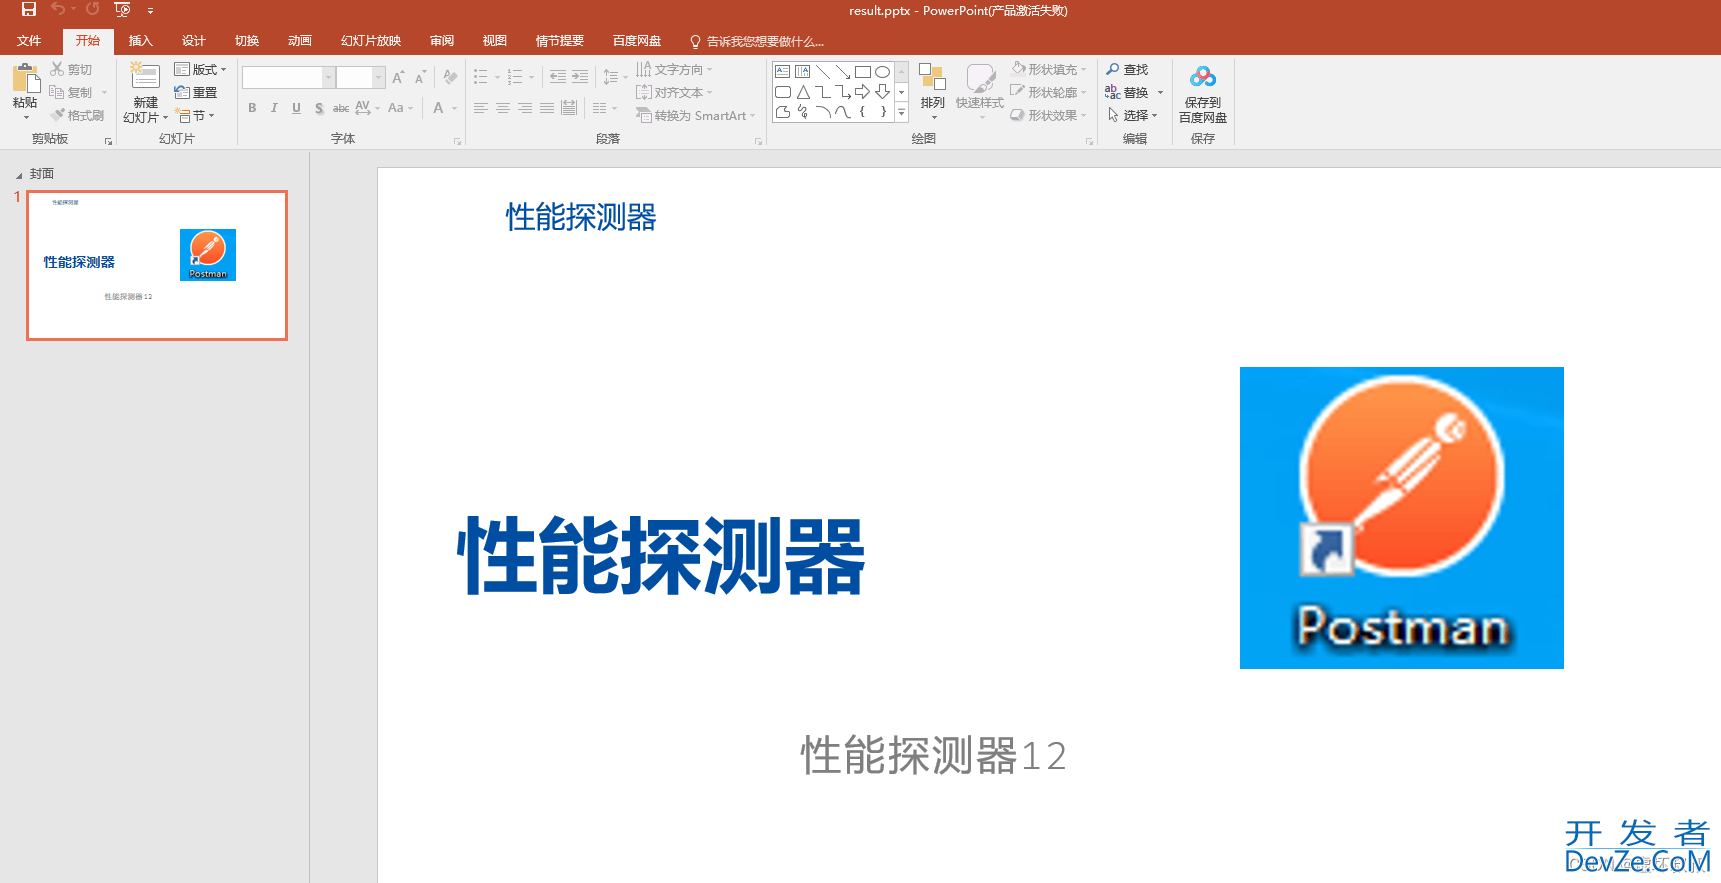Toggle Justify paragraph alignment
This screenshot has height=883, width=1721.
pyautogui.click(x=547, y=108)
